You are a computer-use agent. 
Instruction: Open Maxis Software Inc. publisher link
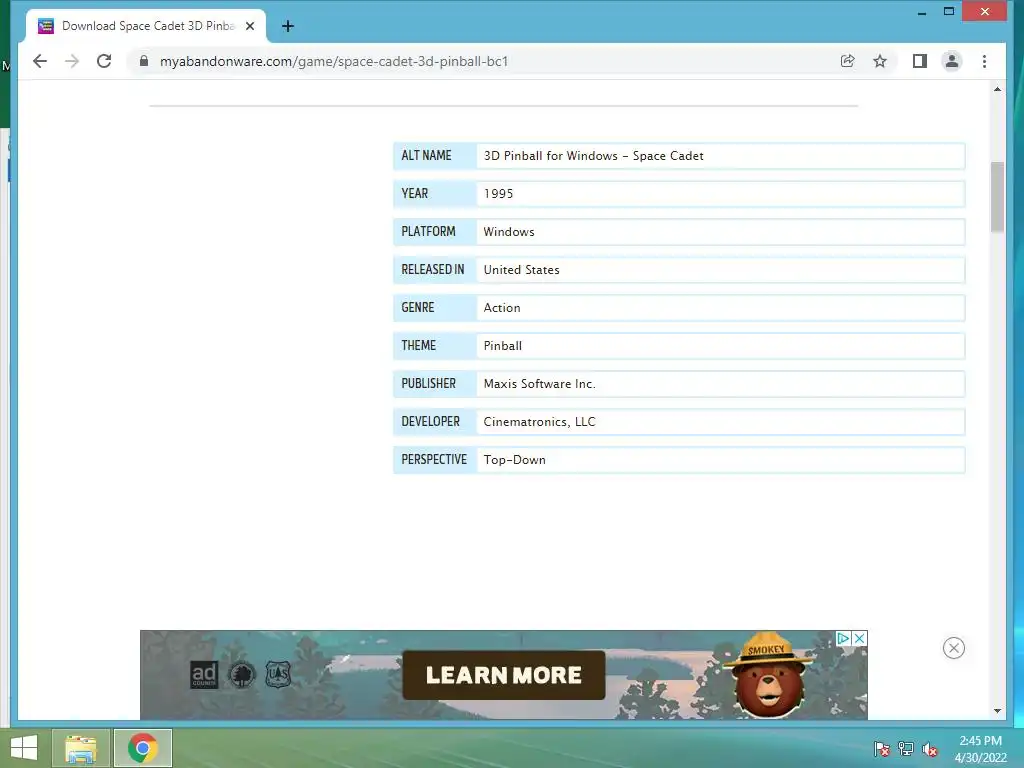point(539,384)
